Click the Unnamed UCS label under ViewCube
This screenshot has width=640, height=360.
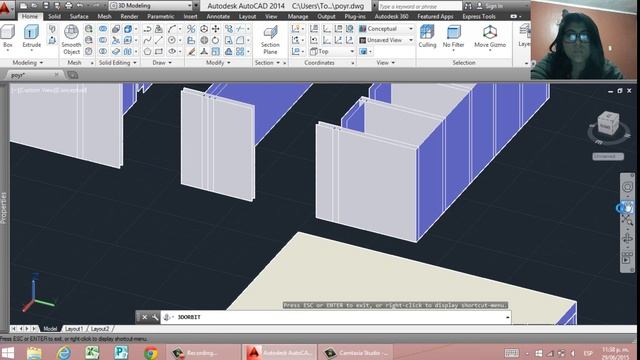coord(608,156)
